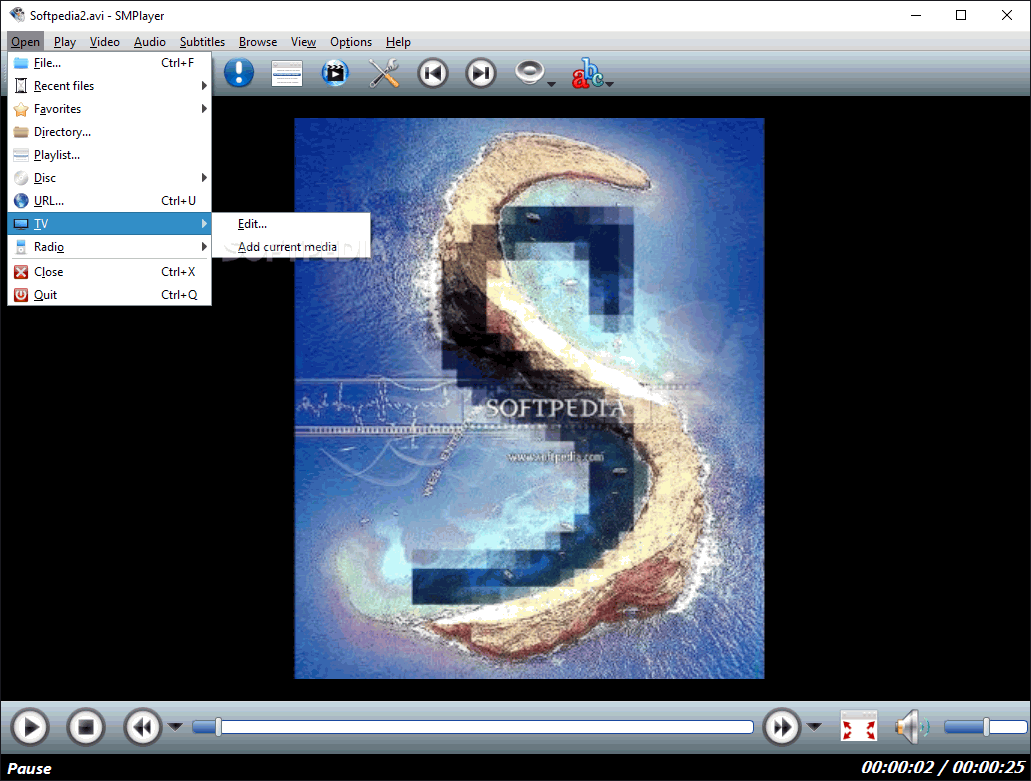Jump to previous track in toolbar
This screenshot has height=781, width=1031.
pos(433,73)
